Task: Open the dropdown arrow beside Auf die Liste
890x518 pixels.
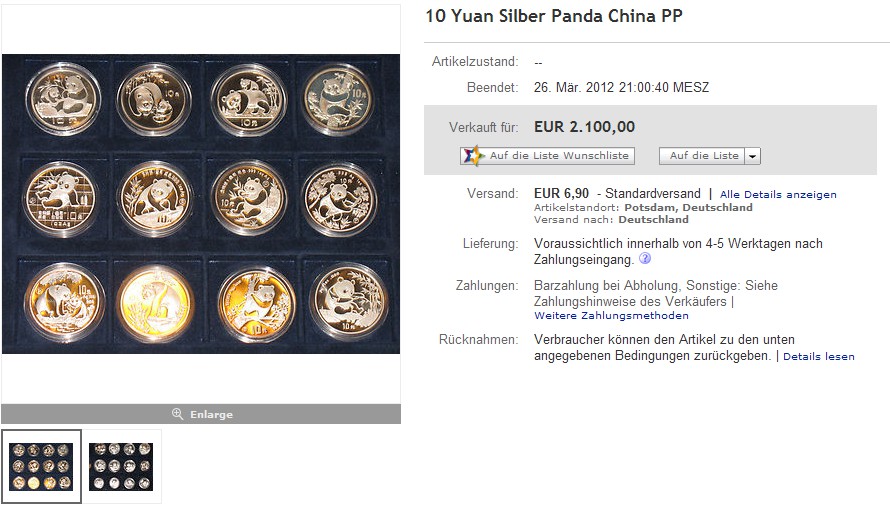Action: click(752, 156)
